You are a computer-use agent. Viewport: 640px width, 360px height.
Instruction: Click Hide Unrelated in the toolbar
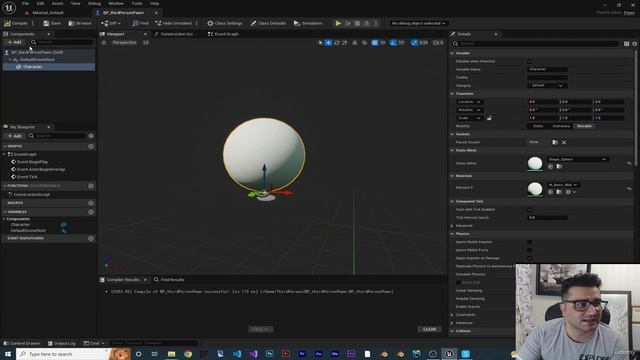click(173, 23)
